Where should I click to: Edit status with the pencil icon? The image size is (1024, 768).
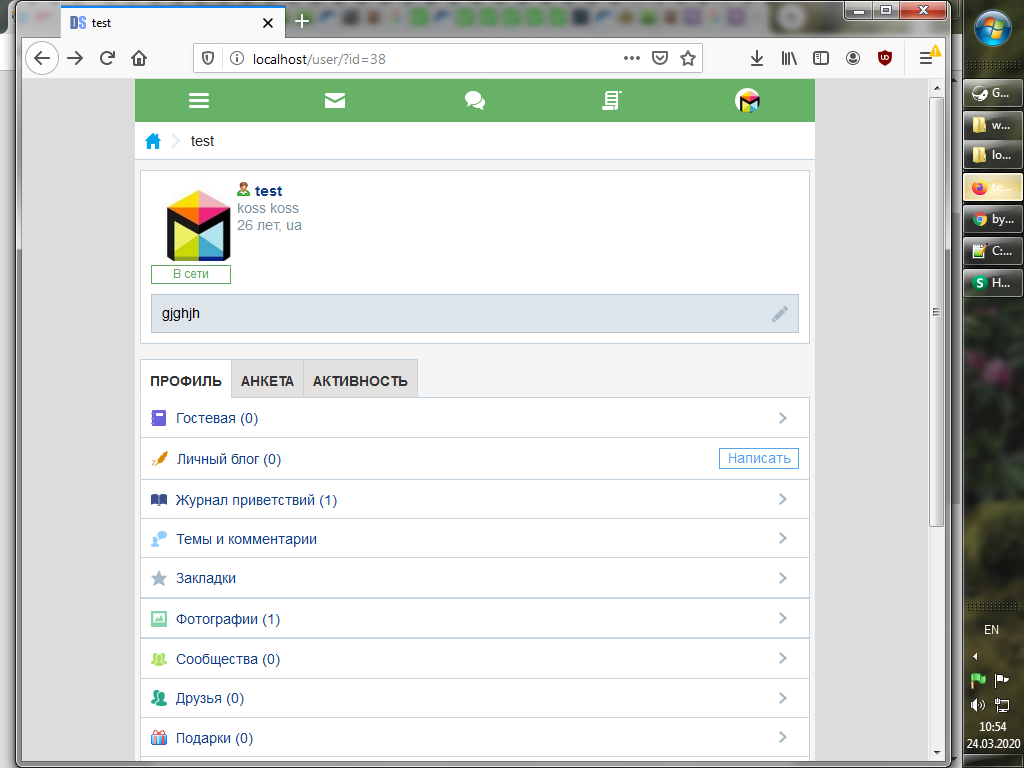(780, 314)
